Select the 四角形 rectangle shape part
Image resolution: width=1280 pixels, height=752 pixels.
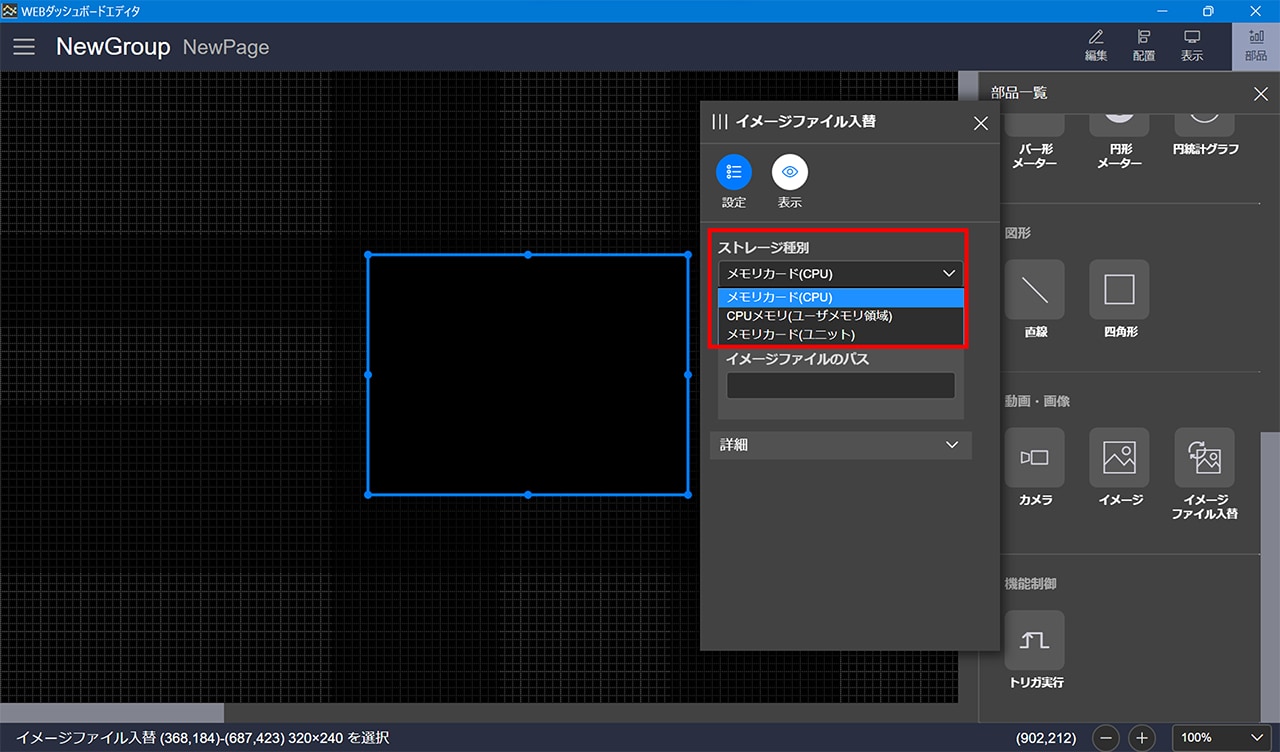[x=1119, y=290]
